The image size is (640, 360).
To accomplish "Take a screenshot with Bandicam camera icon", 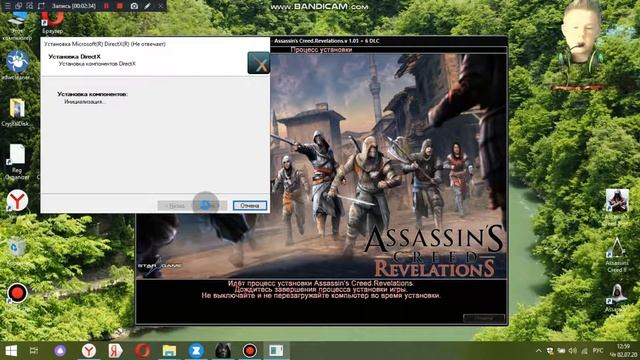I will 134,6.
